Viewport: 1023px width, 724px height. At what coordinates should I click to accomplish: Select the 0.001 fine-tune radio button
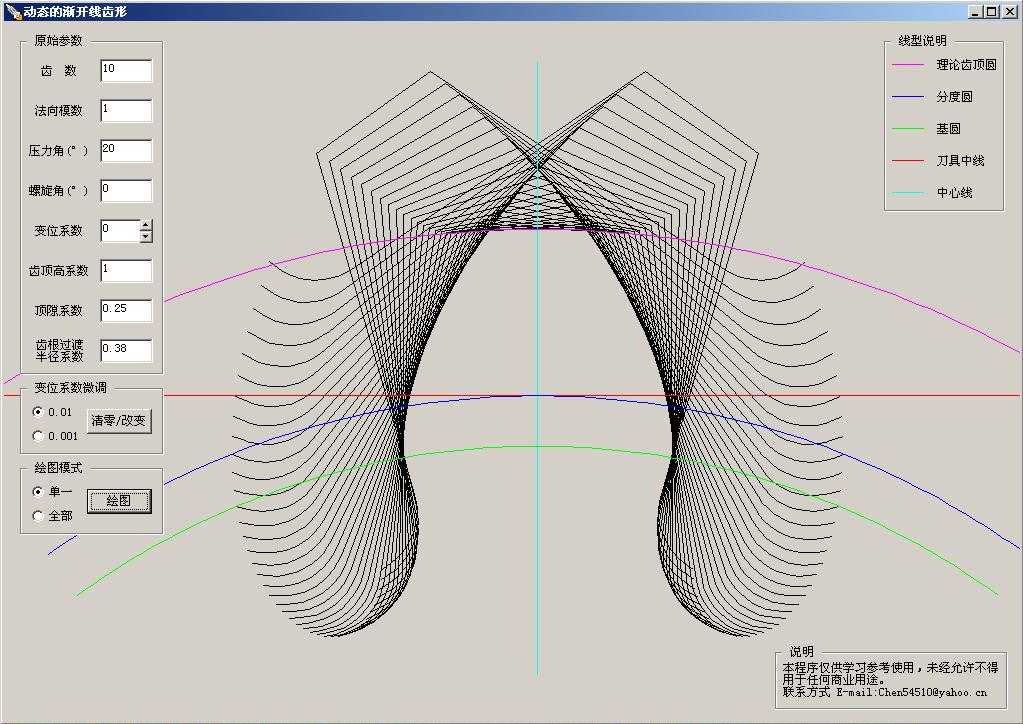point(38,436)
